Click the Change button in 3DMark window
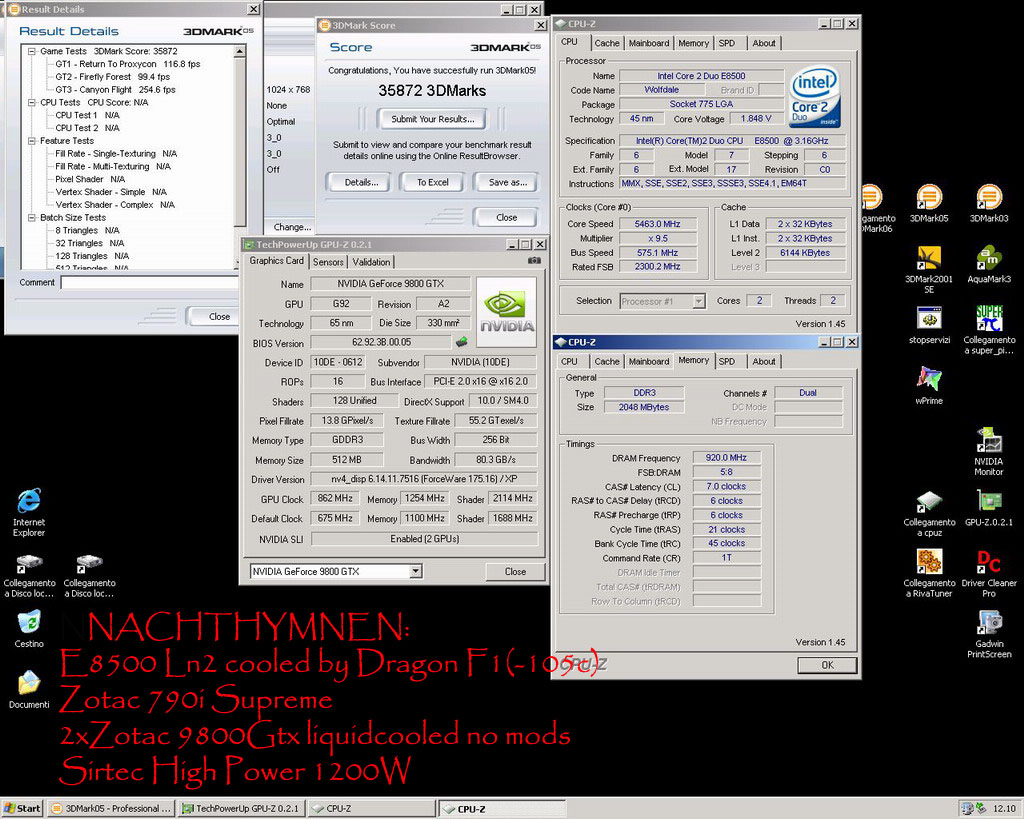Viewport: 1024px width, 819px height. click(292, 227)
